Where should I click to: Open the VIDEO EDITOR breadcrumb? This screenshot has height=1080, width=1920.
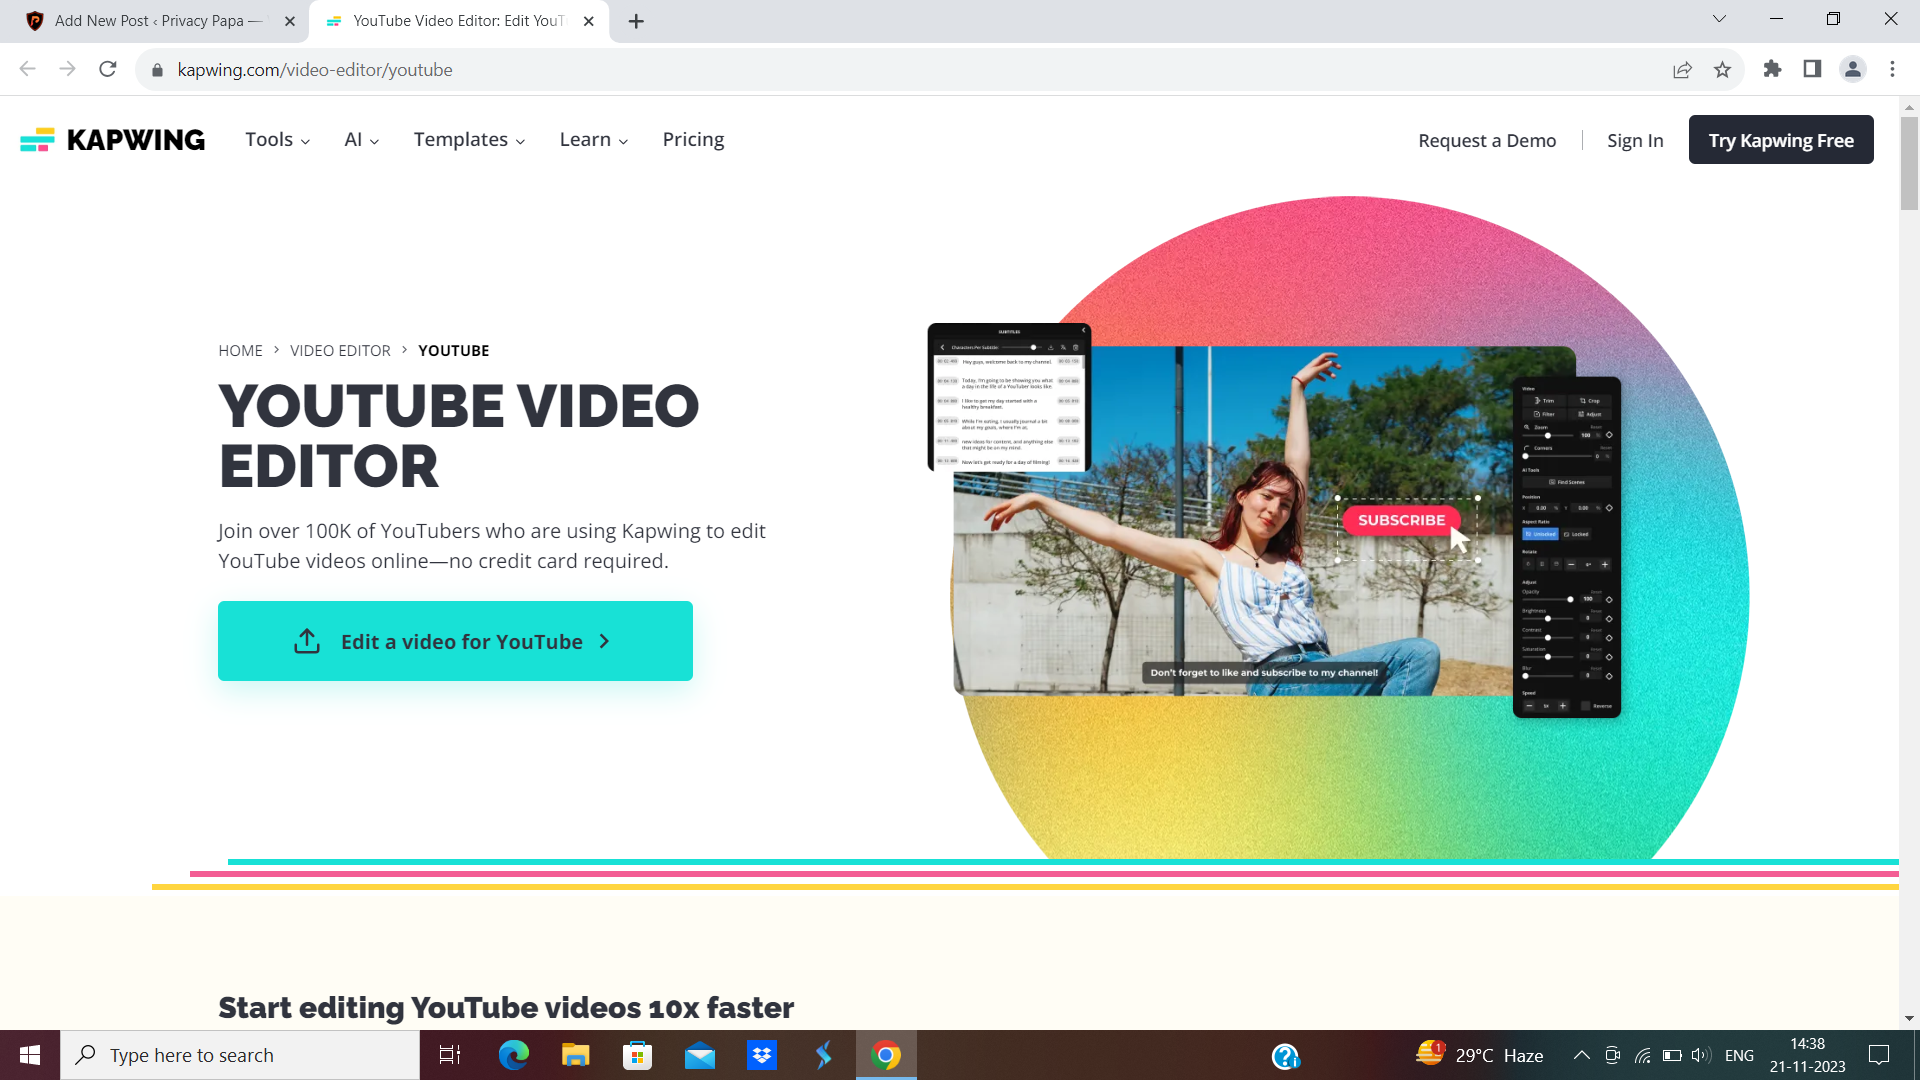[x=340, y=351]
